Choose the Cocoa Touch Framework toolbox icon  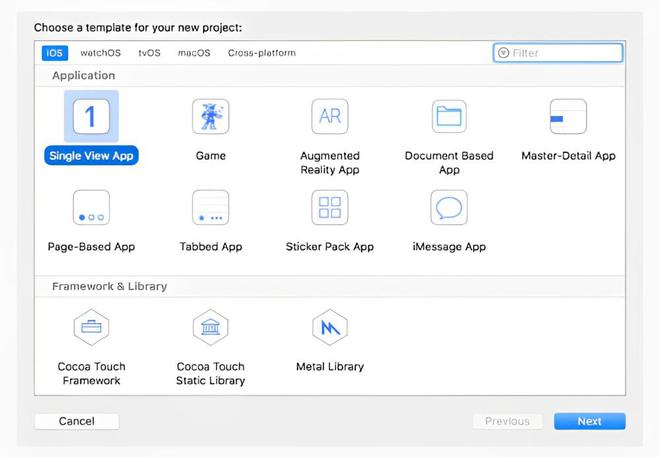(x=91, y=327)
